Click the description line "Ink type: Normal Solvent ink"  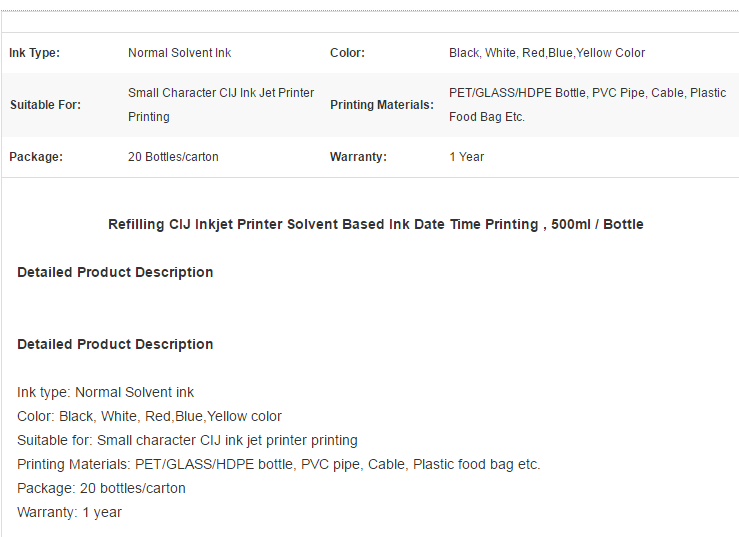pos(106,392)
